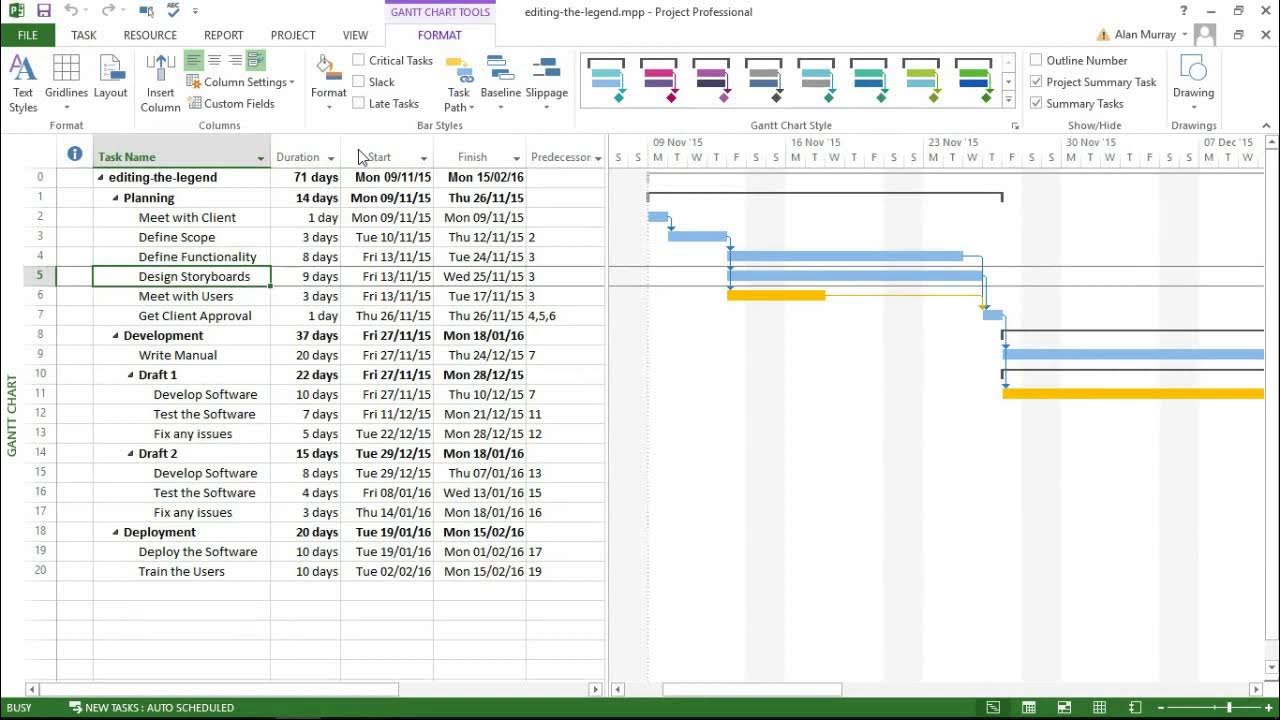Enable the Critical Tasks checkbox
The width and height of the screenshot is (1280, 720).
[358, 60]
